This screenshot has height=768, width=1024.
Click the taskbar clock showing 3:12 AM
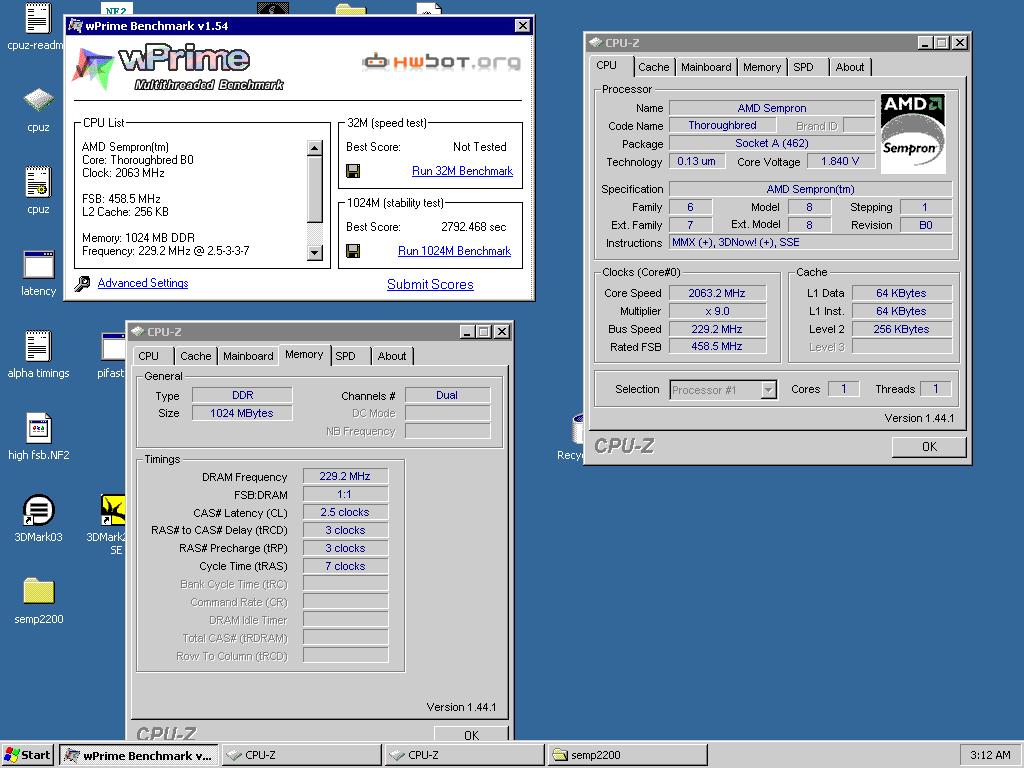point(990,755)
